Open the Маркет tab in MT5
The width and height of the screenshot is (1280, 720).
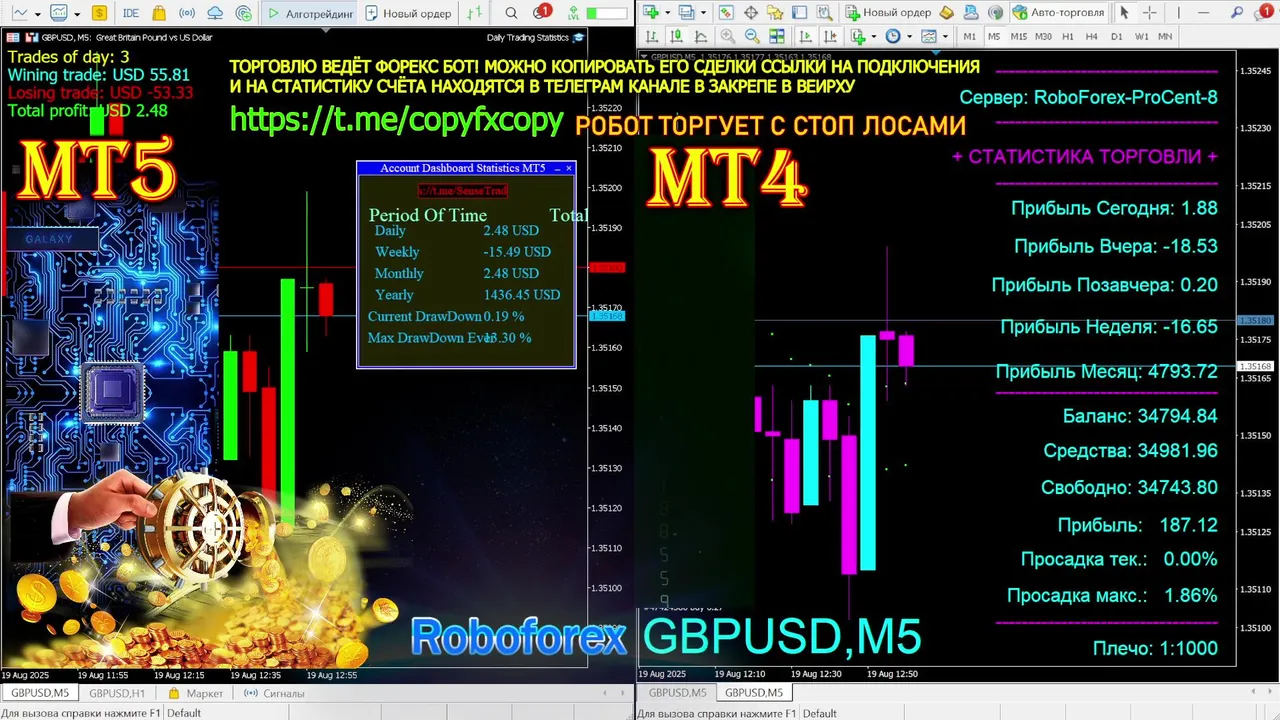pos(196,693)
